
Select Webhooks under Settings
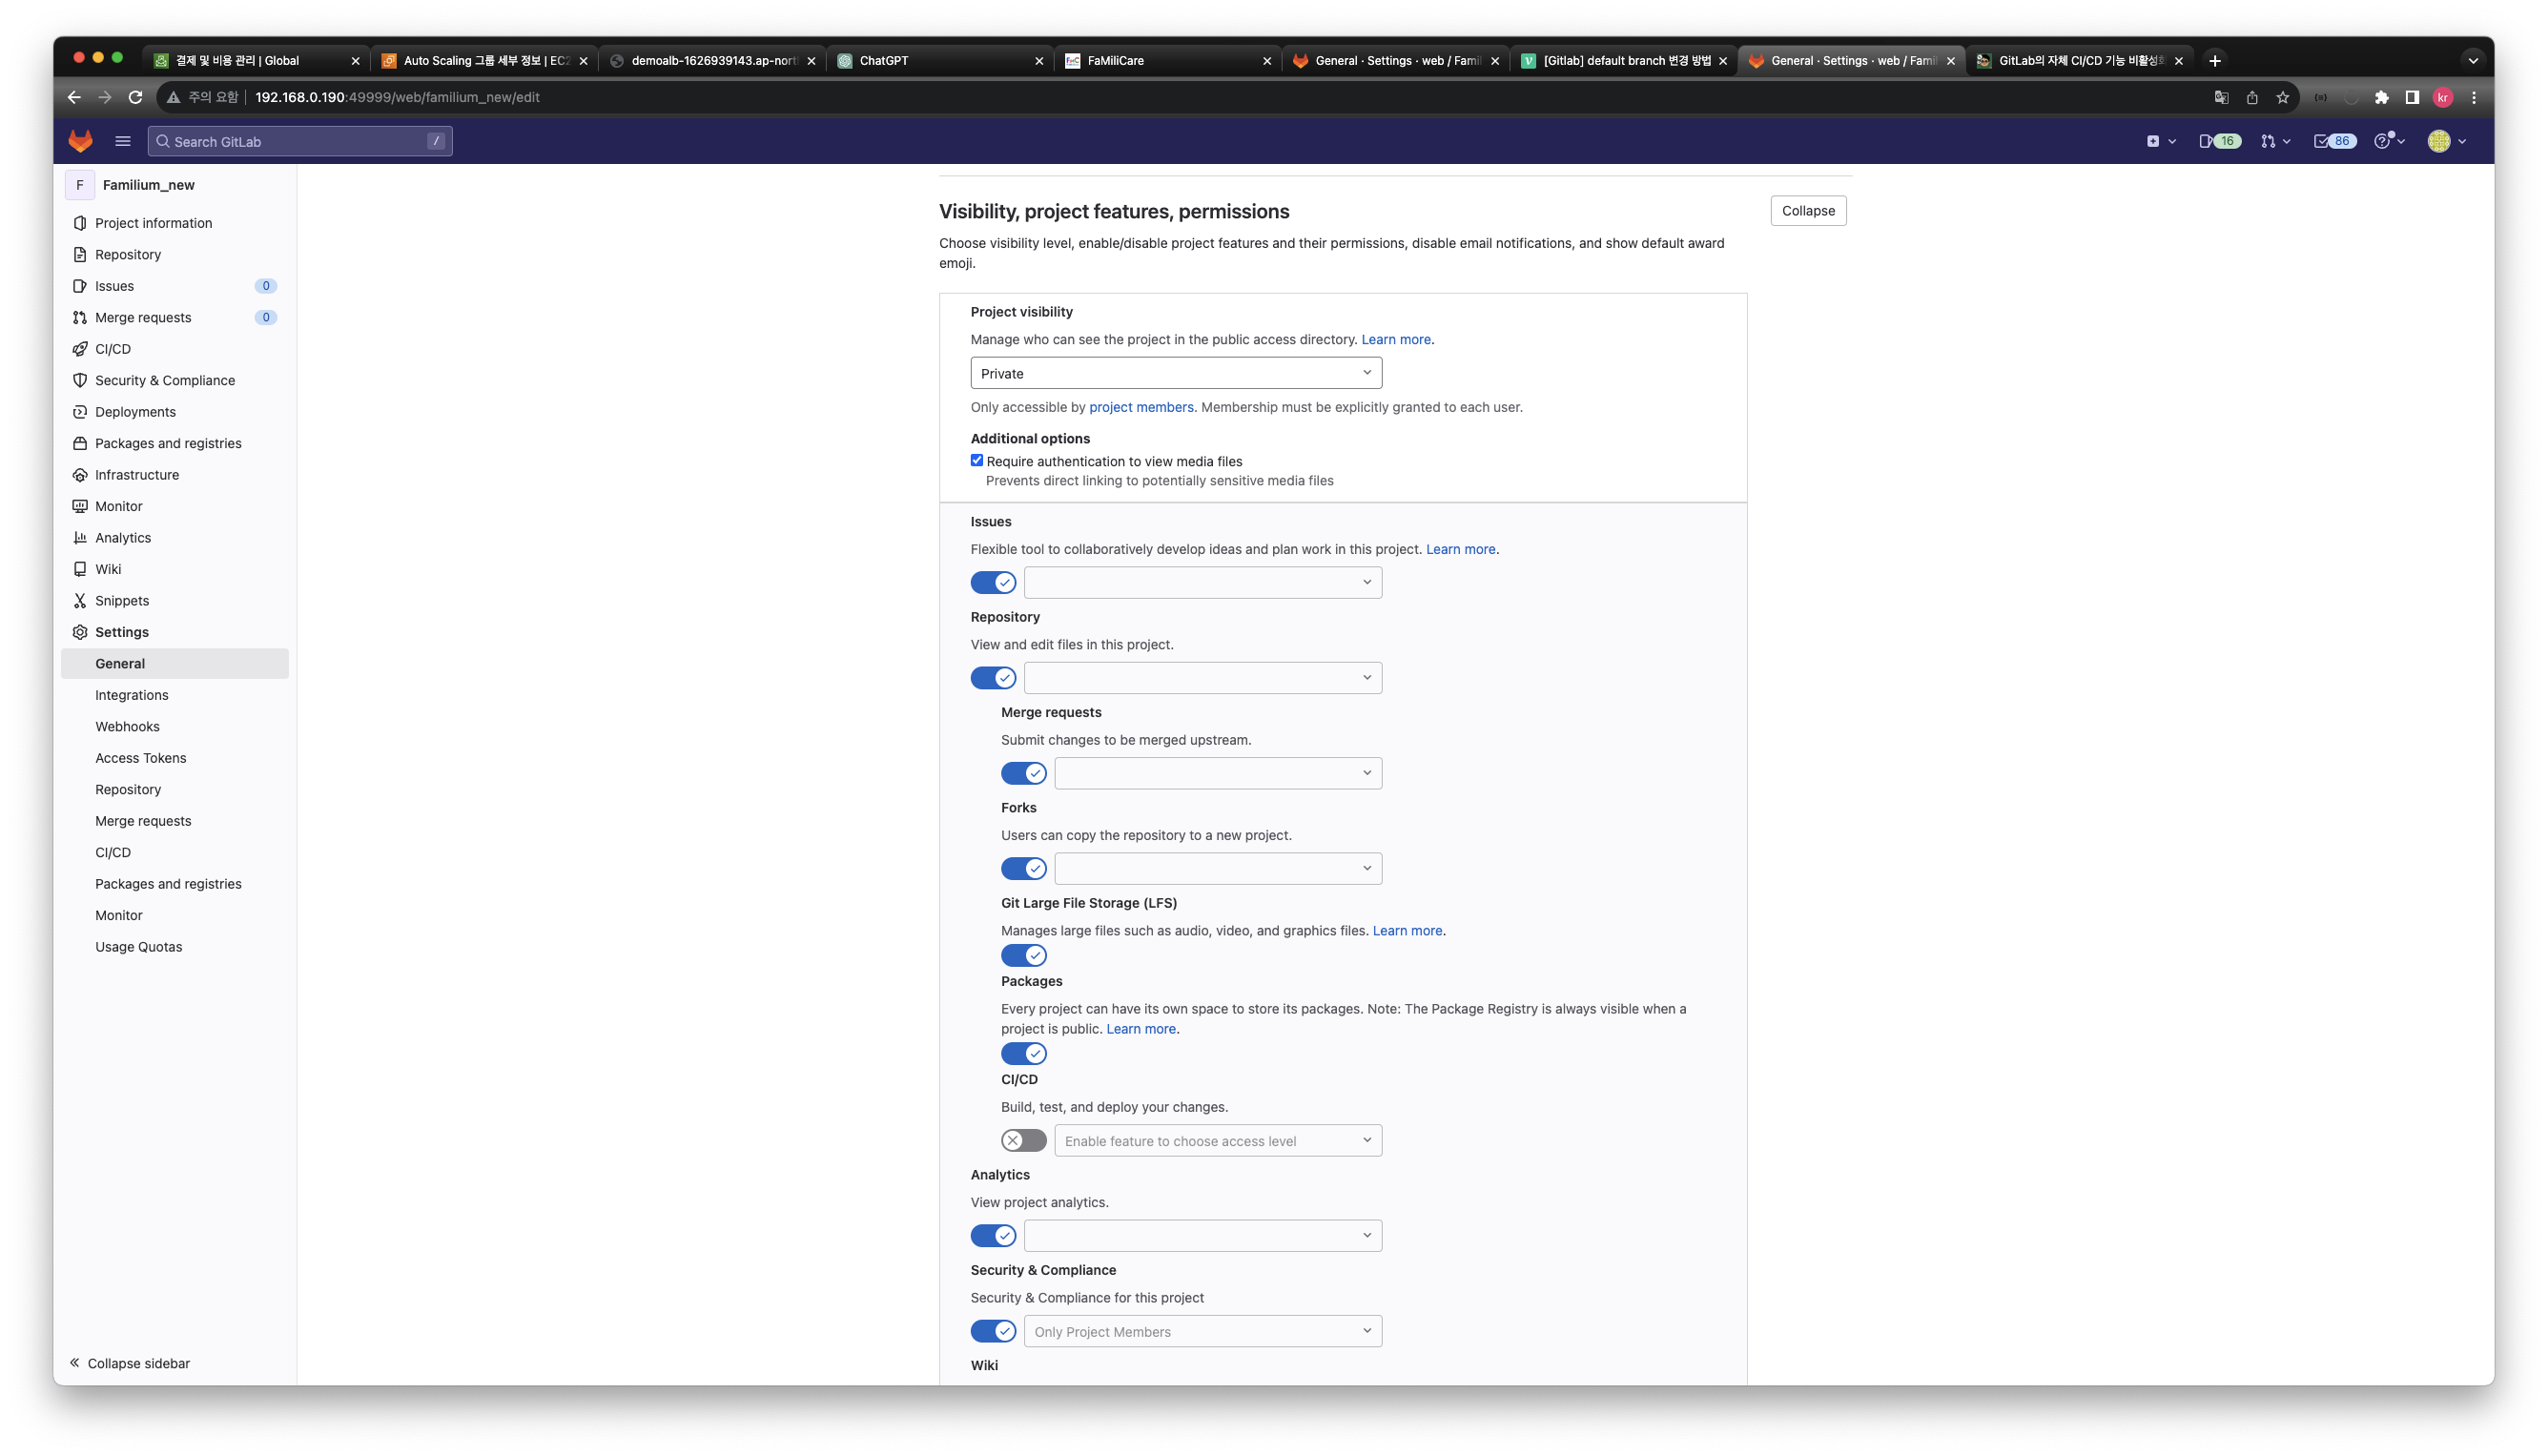click(x=174, y=727)
